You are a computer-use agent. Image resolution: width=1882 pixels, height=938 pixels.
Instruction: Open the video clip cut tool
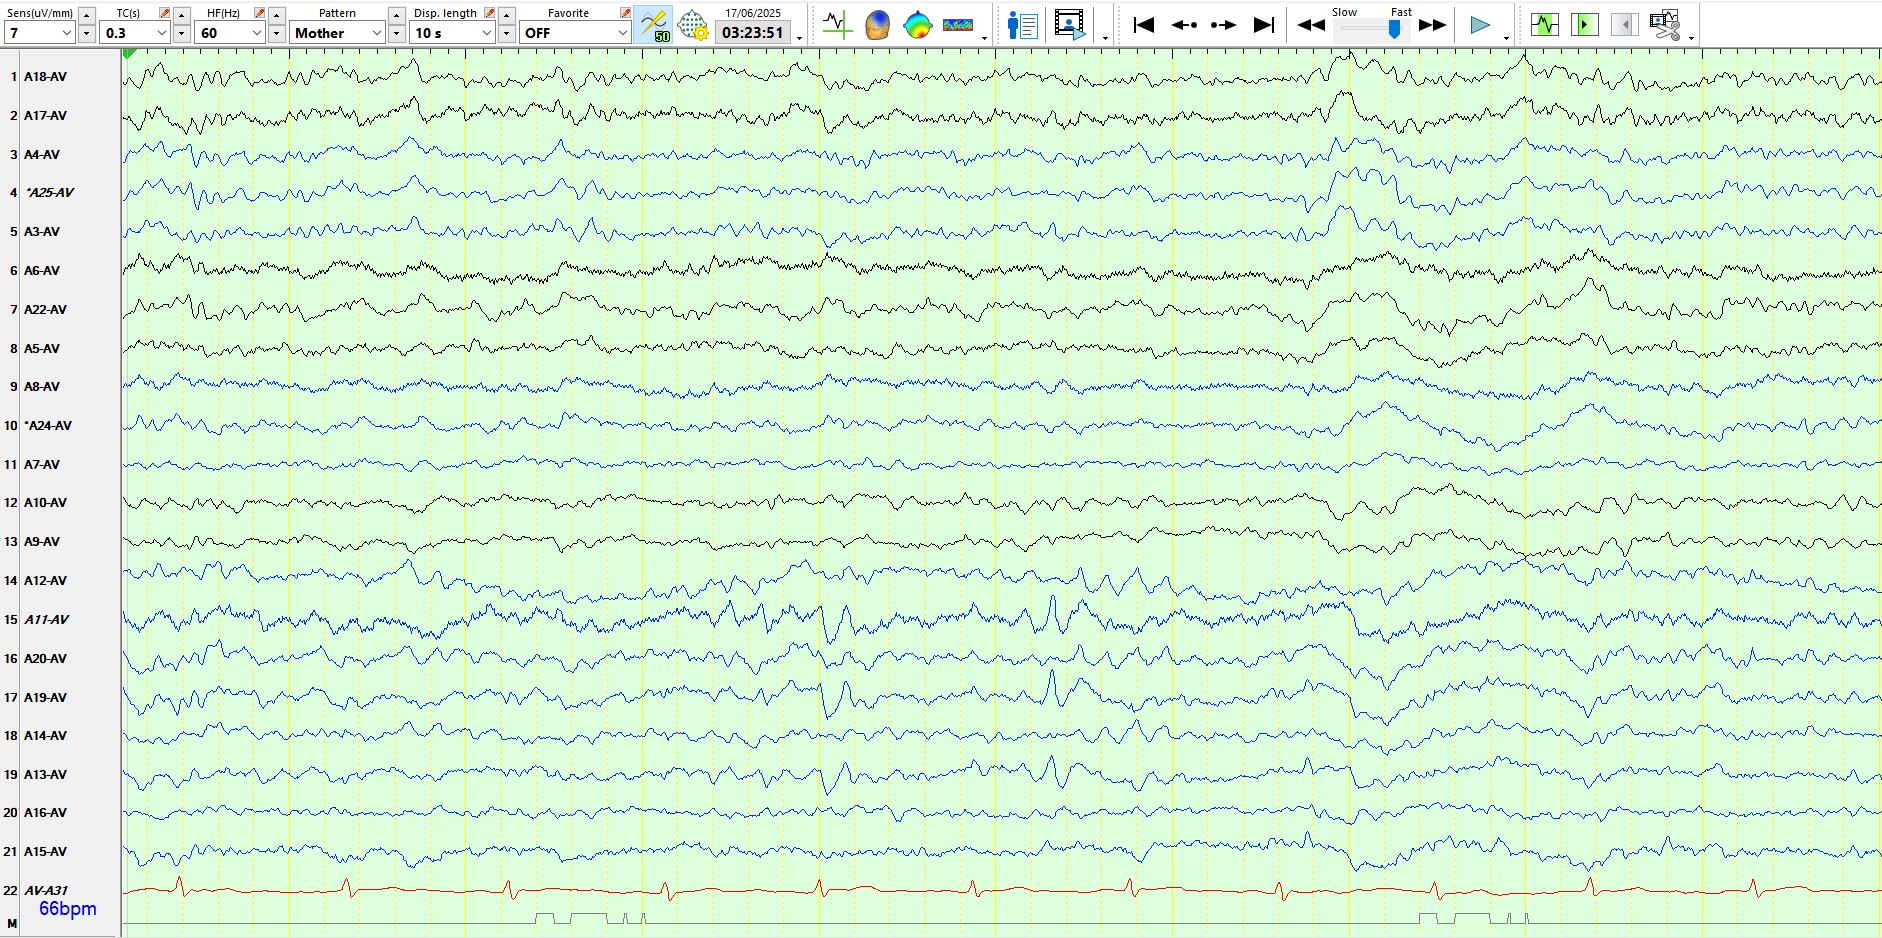[1665, 25]
